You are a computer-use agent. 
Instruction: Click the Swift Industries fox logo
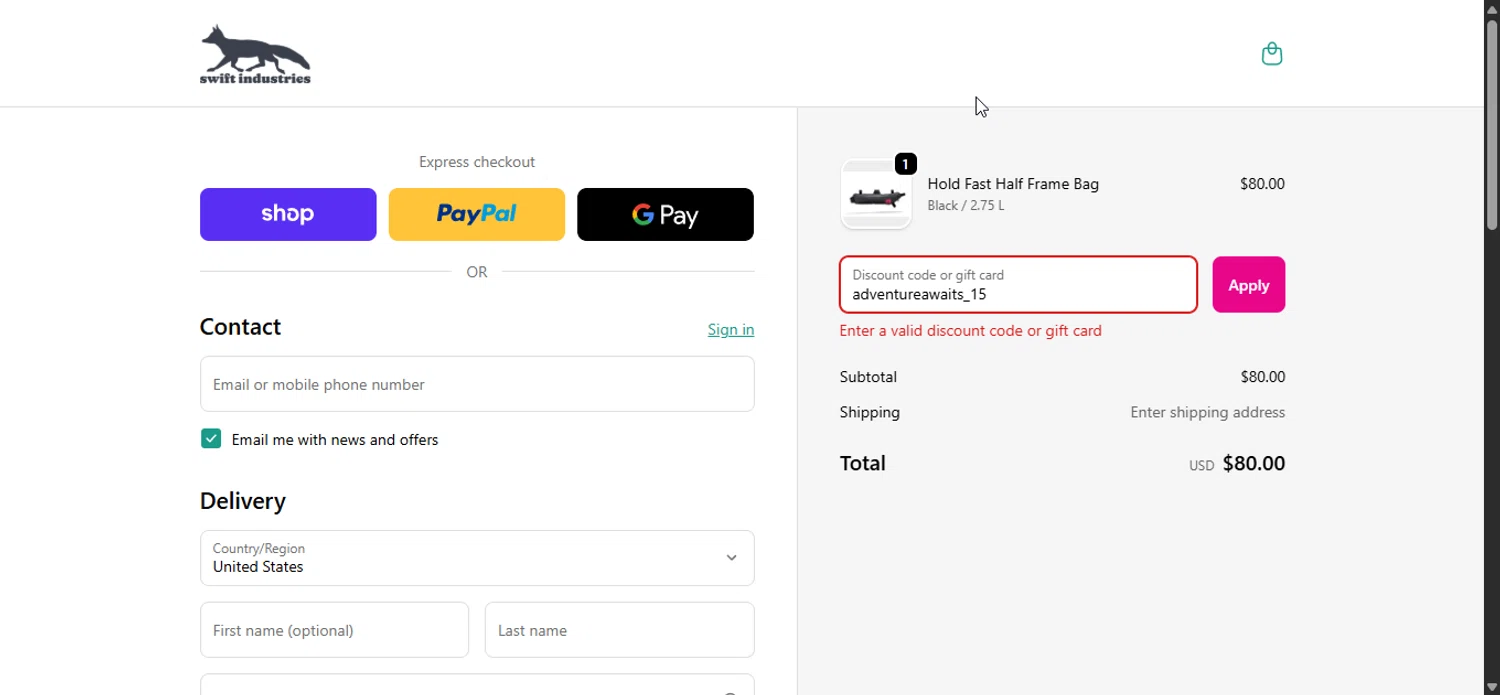click(x=255, y=54)
